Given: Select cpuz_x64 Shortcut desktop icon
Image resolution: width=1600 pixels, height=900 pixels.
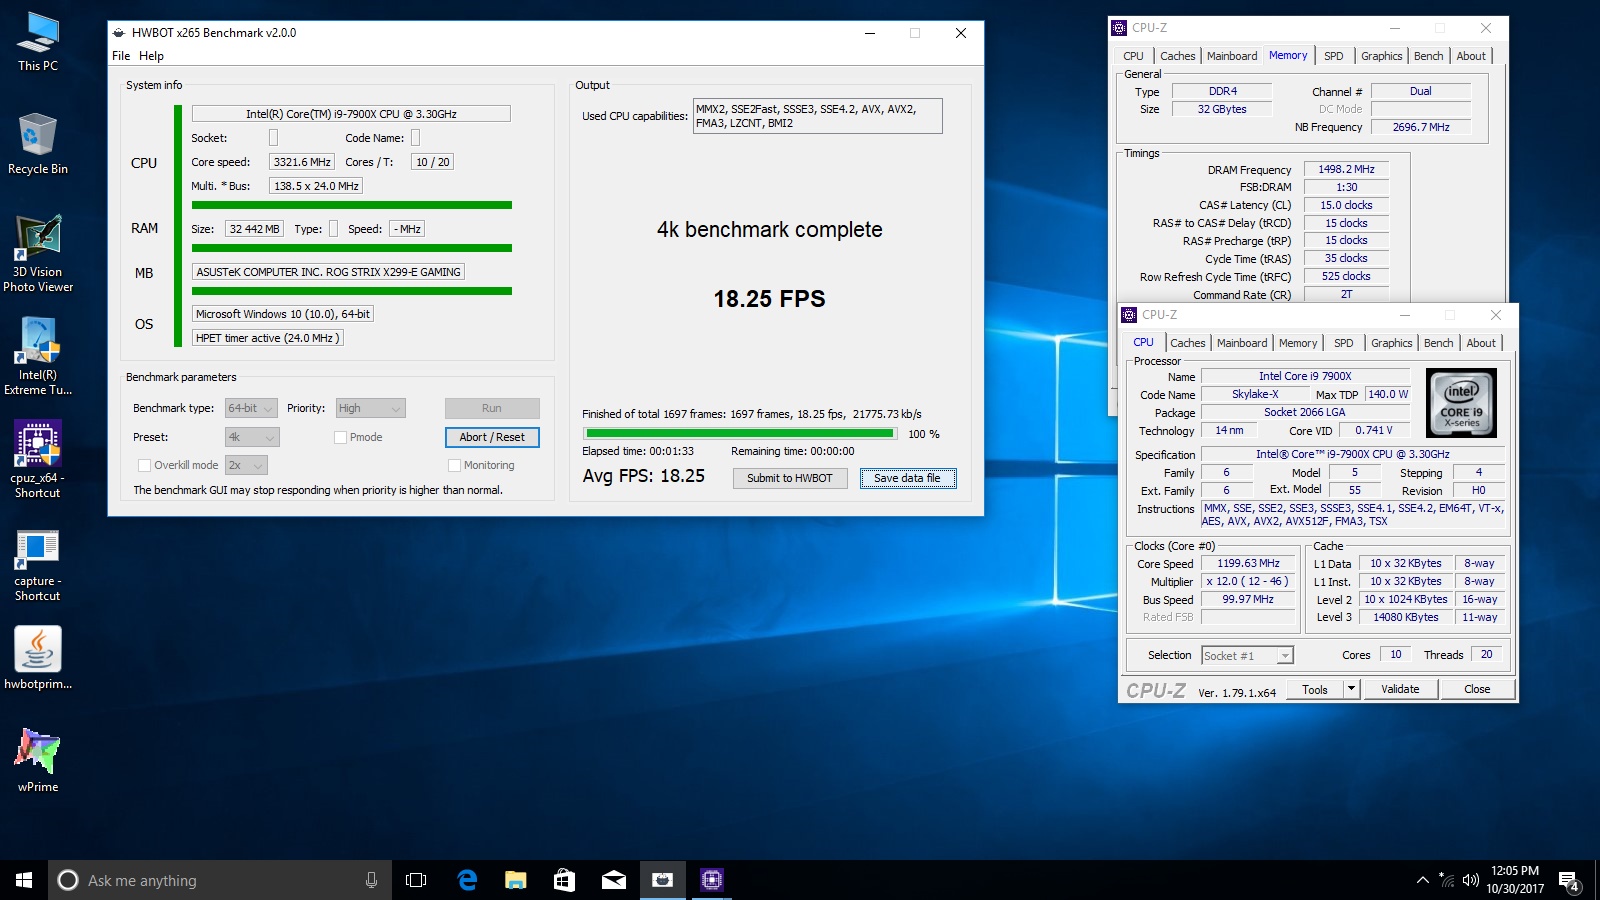Looking at the screenshot, I should point(38,459).
